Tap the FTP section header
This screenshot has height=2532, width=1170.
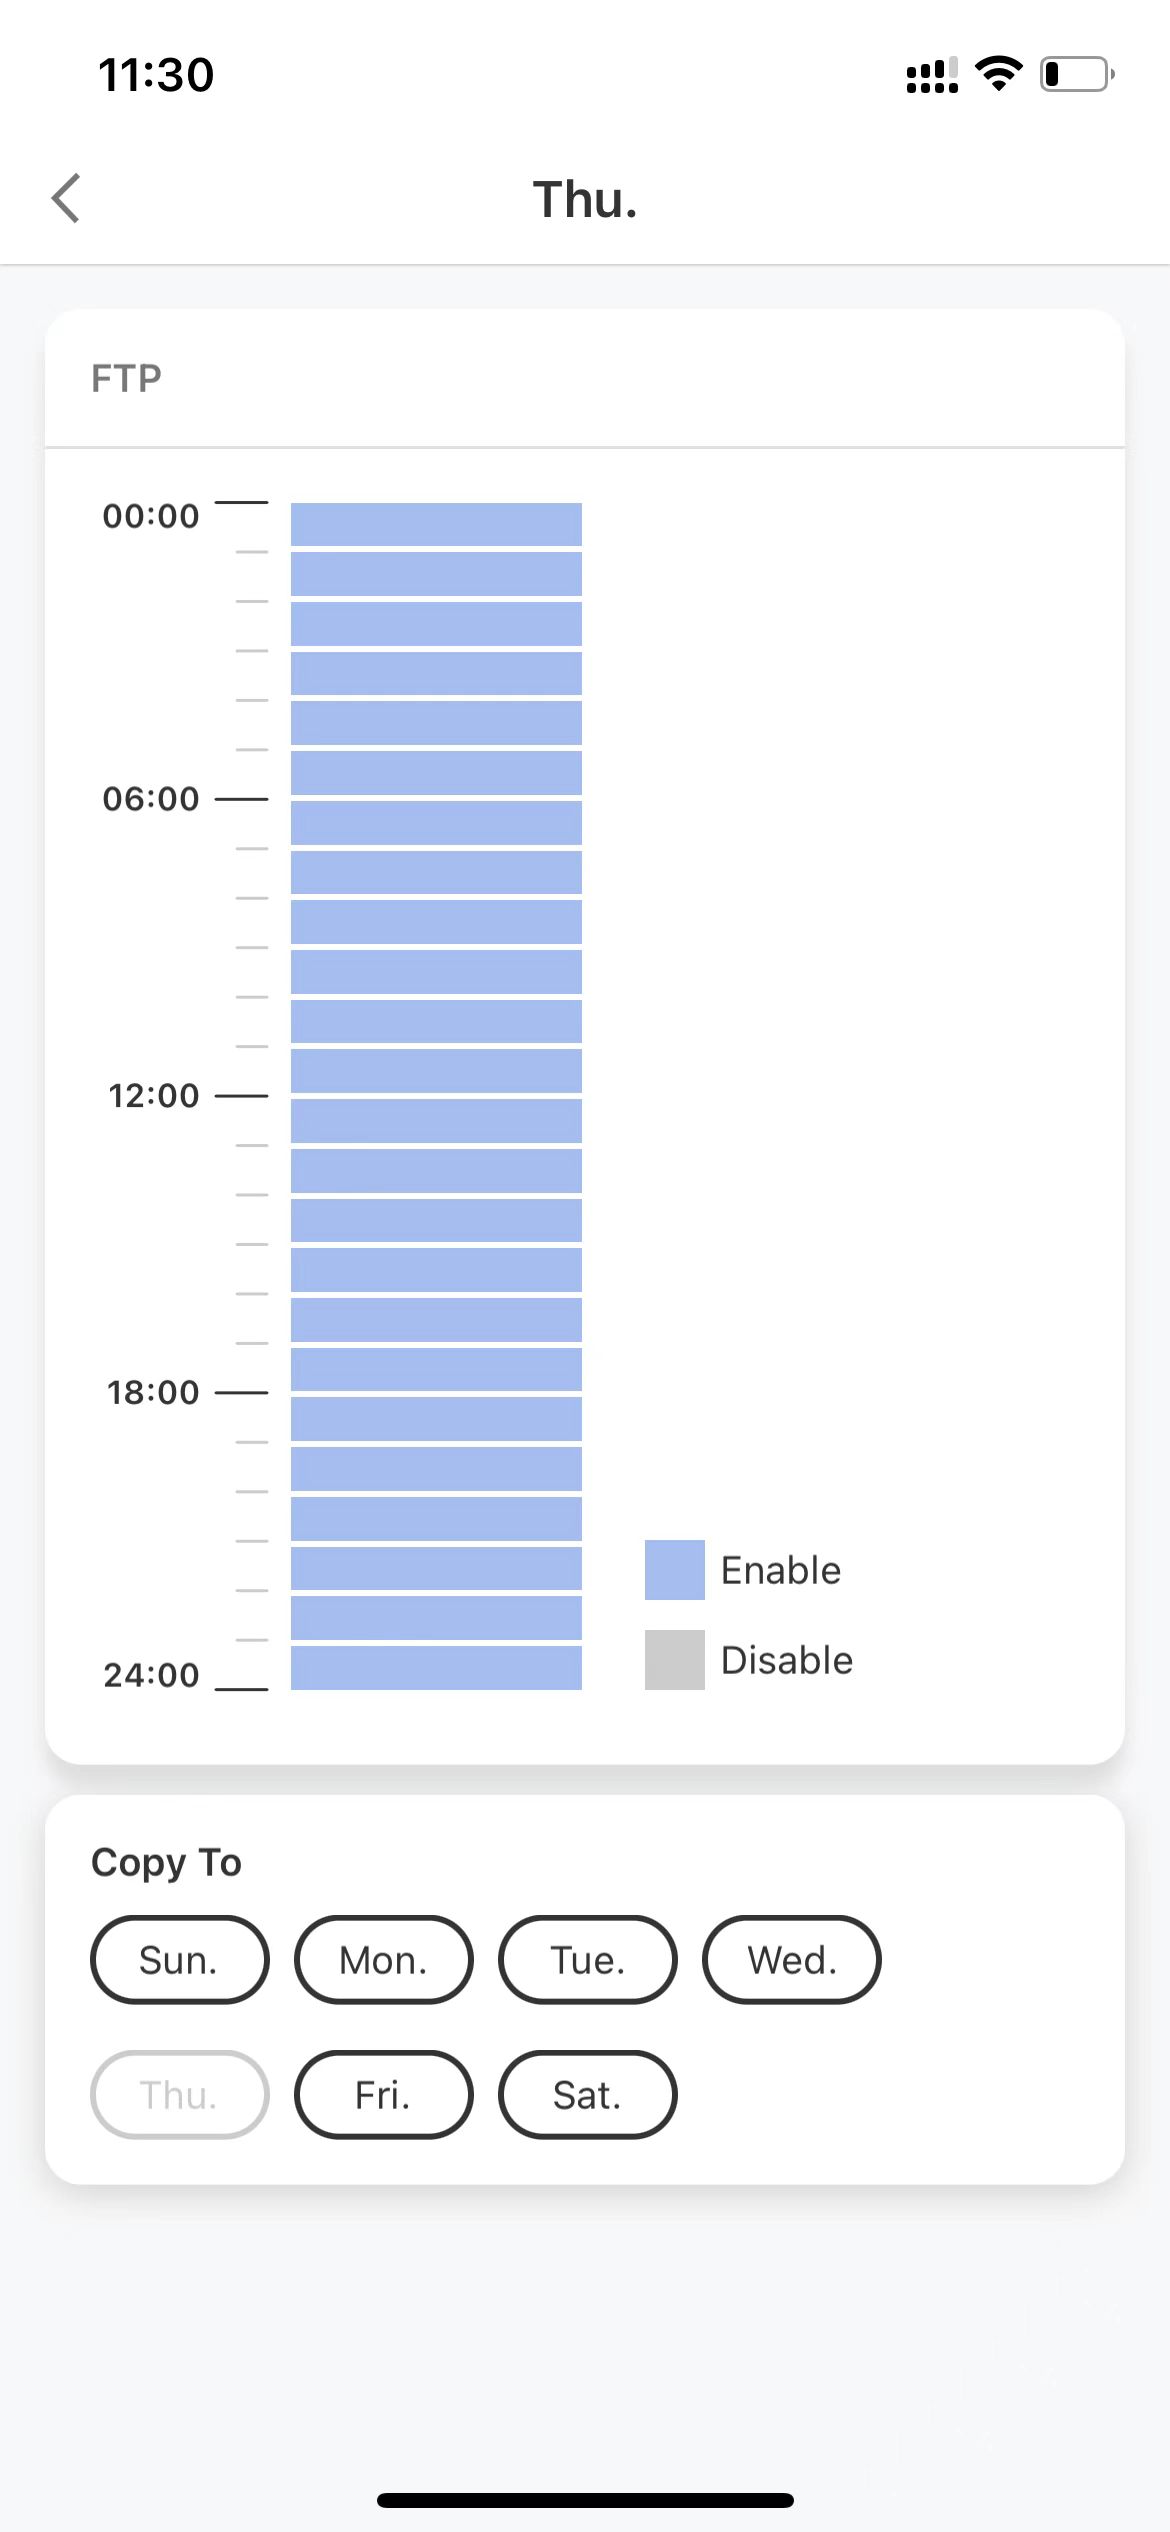[x=126, y=379]
